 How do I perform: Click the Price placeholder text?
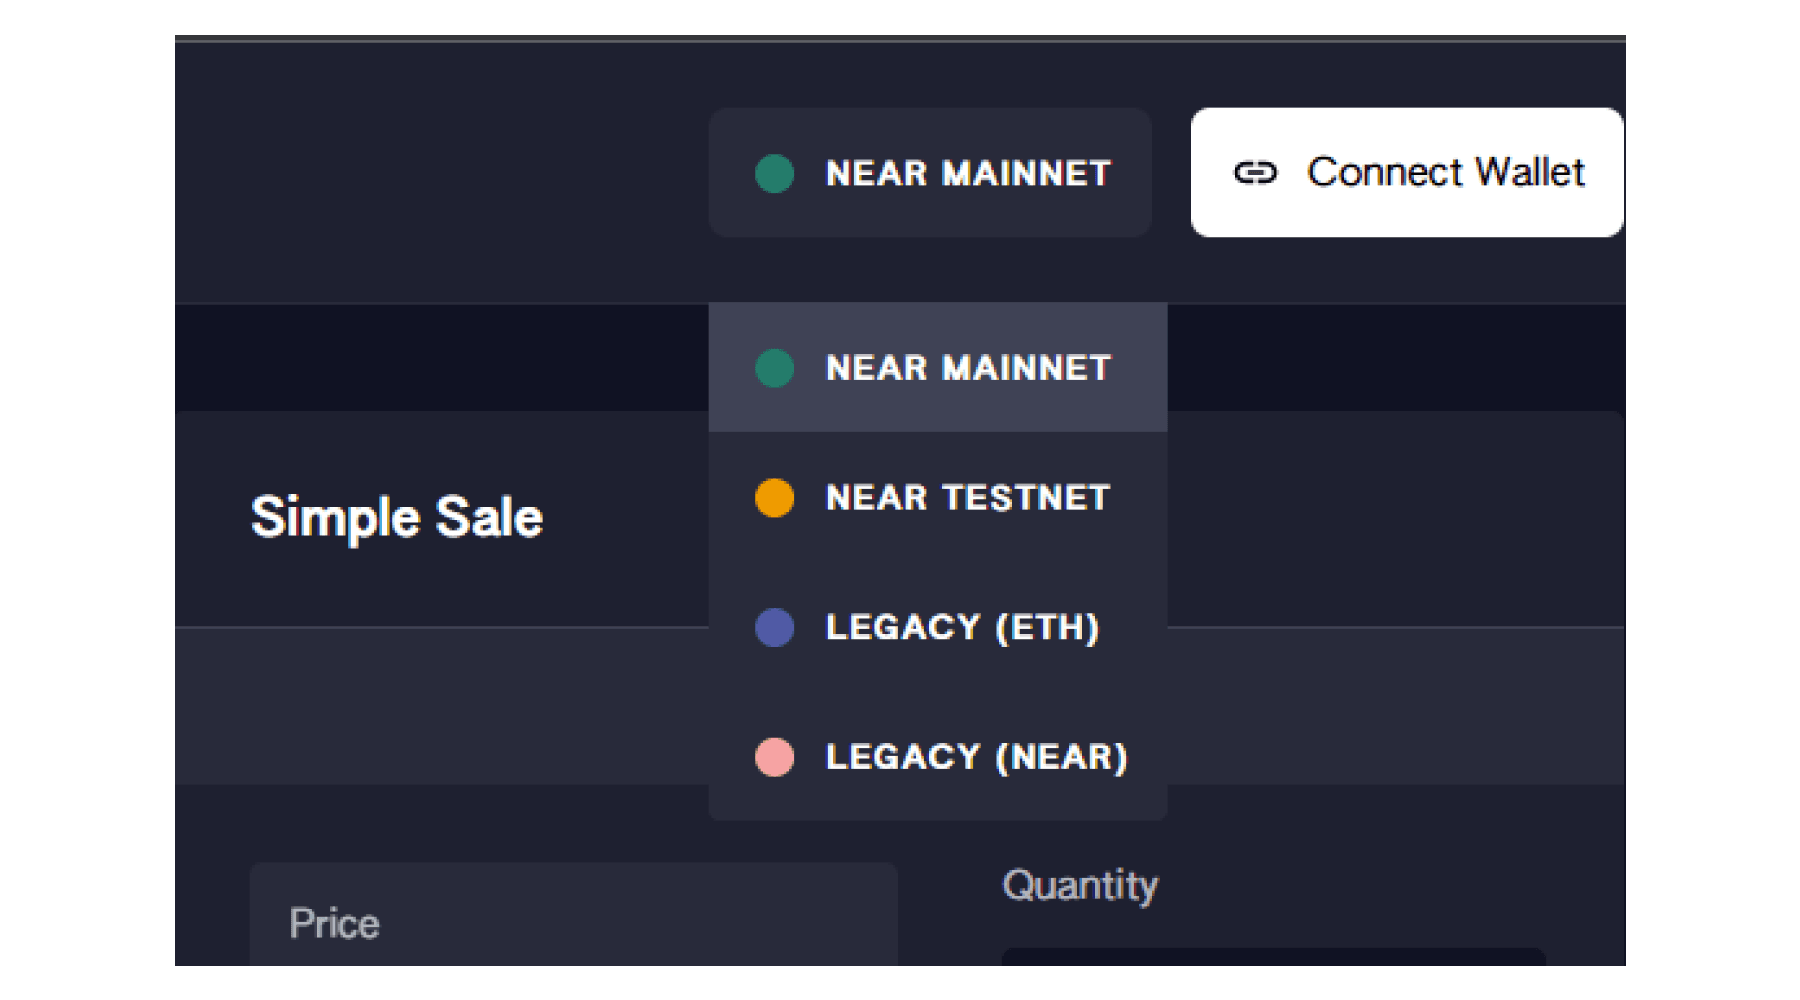[334, 924]
